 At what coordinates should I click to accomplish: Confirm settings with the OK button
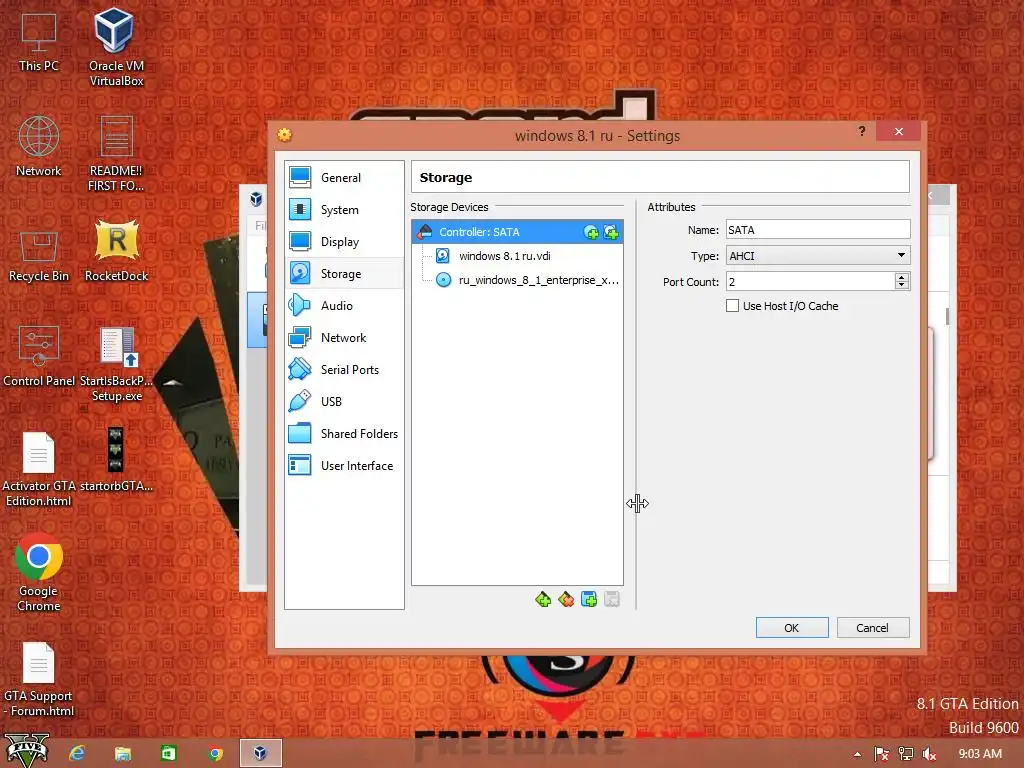[792, 628]
